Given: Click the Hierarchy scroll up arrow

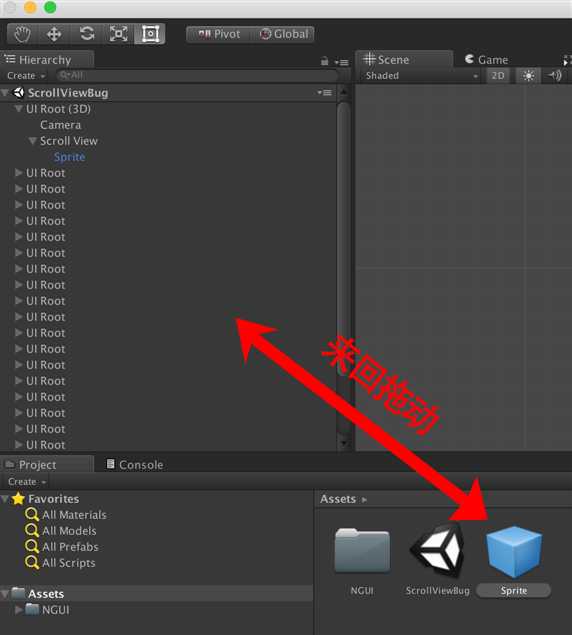Looking at the screenshot, I should point(344,92).
